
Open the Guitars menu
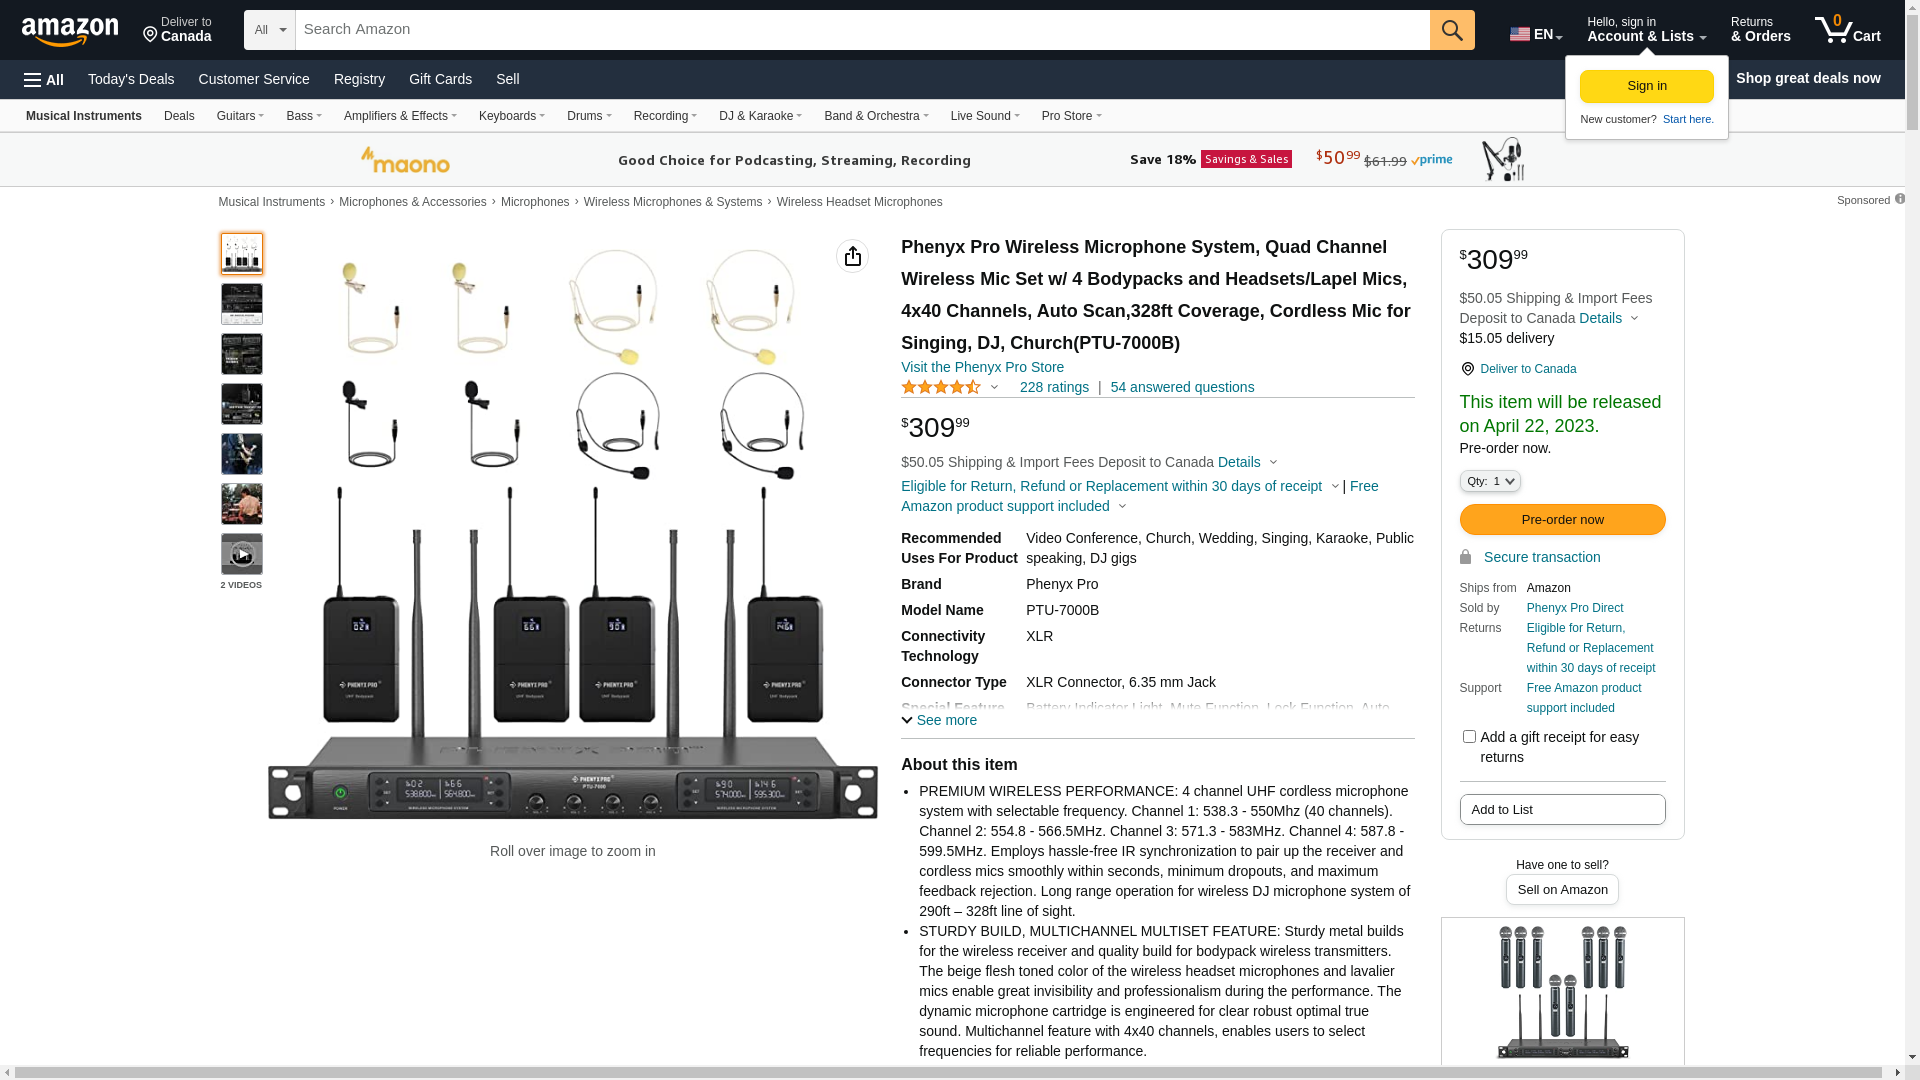240,116
